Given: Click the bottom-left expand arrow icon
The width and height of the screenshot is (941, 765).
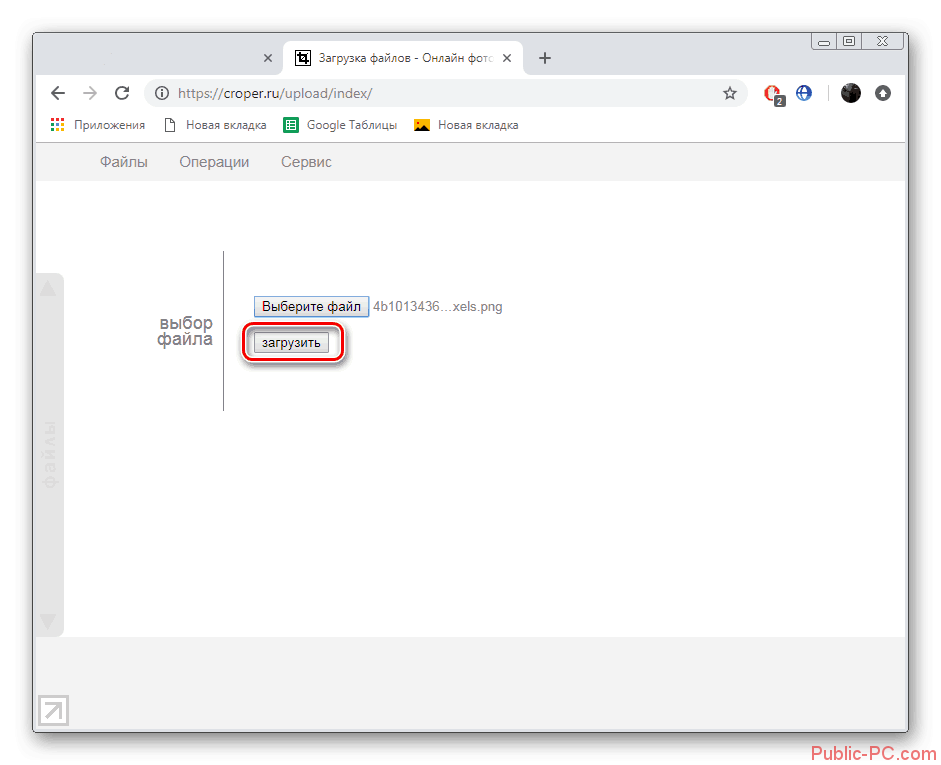Looking at the screenshot, I should (53, 710).
